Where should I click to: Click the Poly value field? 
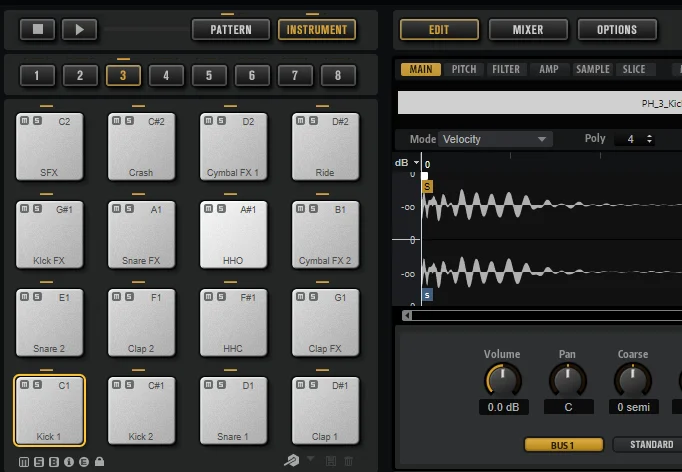coord(630,139)
